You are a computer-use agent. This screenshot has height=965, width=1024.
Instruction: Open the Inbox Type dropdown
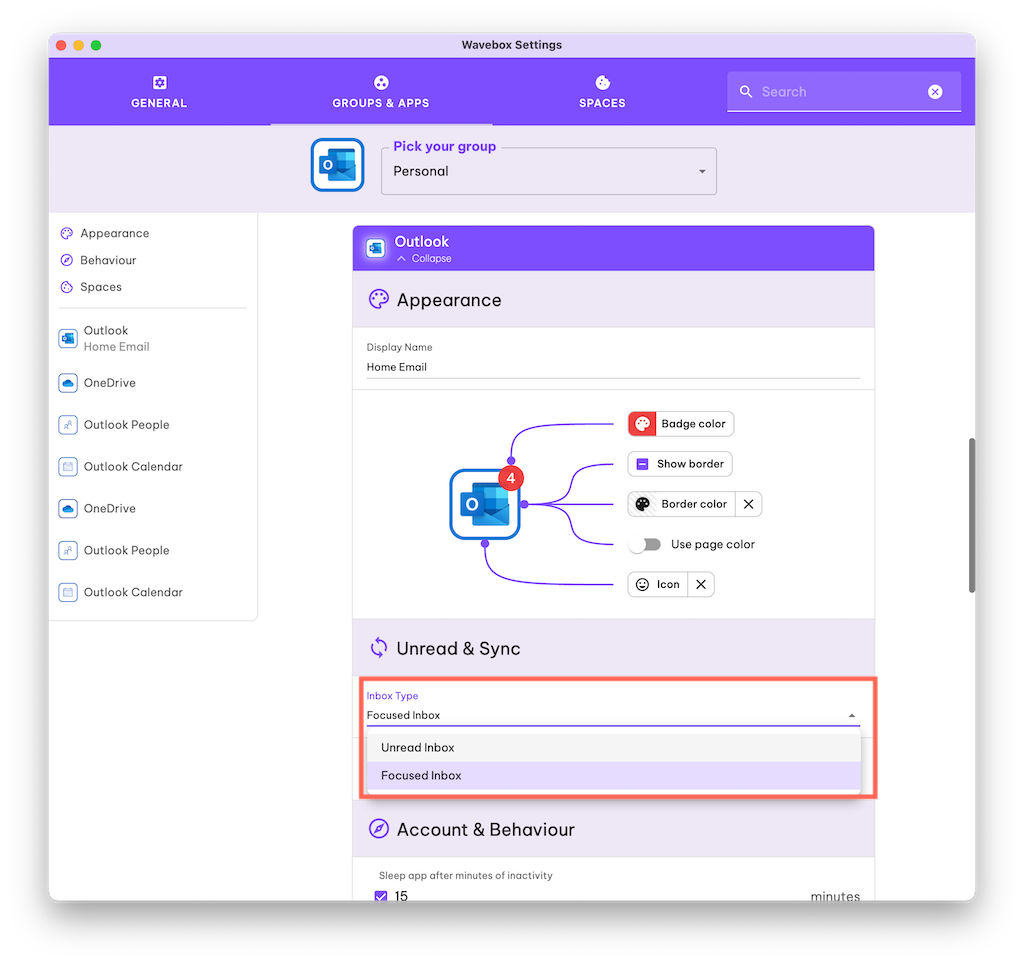click(x=613, y=716)
